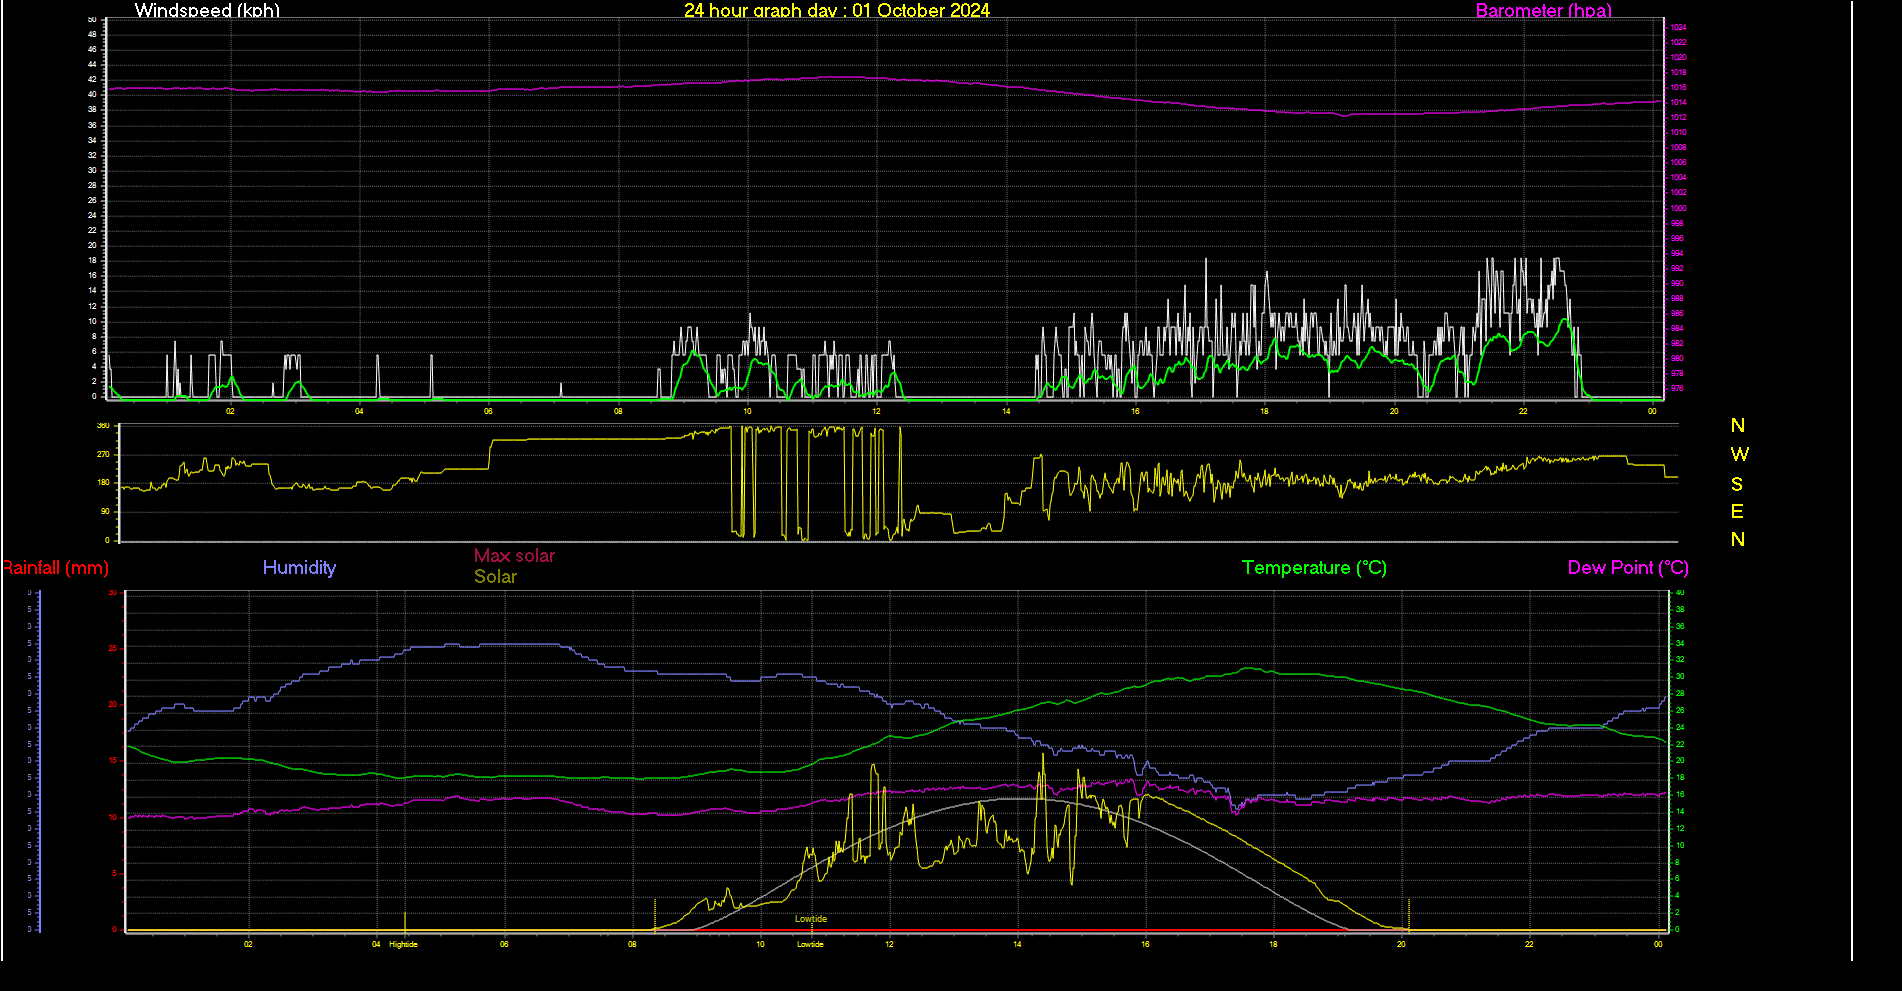Click the magenta Dew Point (°C) label
The width and height of the screenshot is (1902, 991).
1628,568
